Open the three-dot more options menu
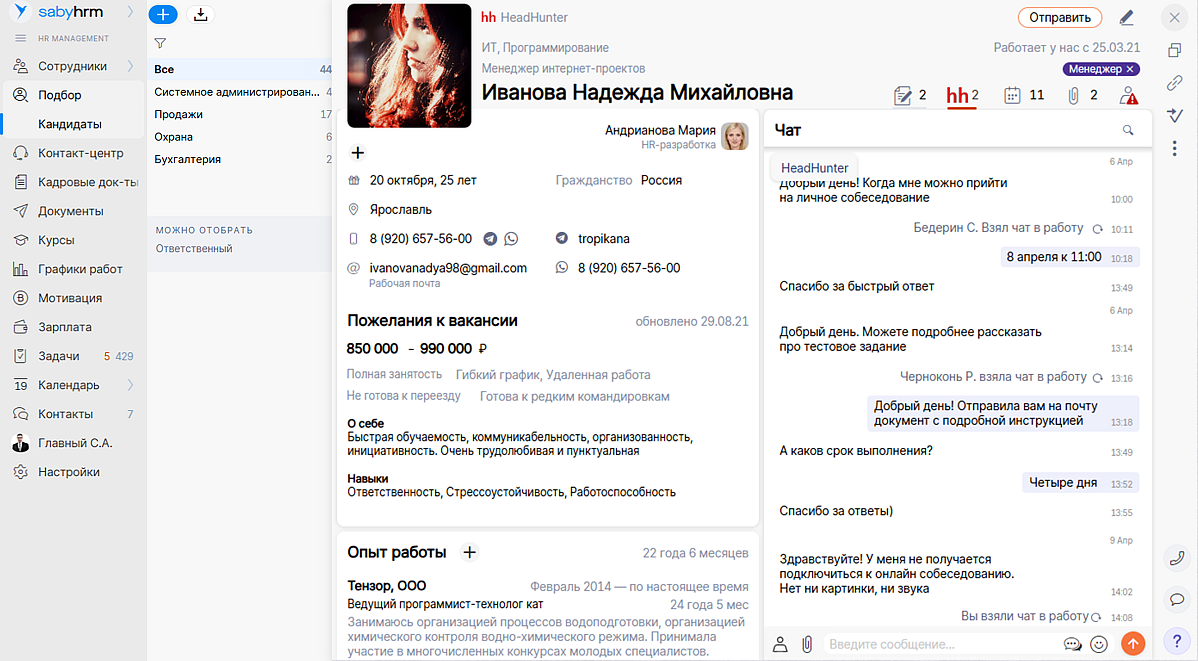This screenshot has width=1198, height=661. (x=1176, y=148)
